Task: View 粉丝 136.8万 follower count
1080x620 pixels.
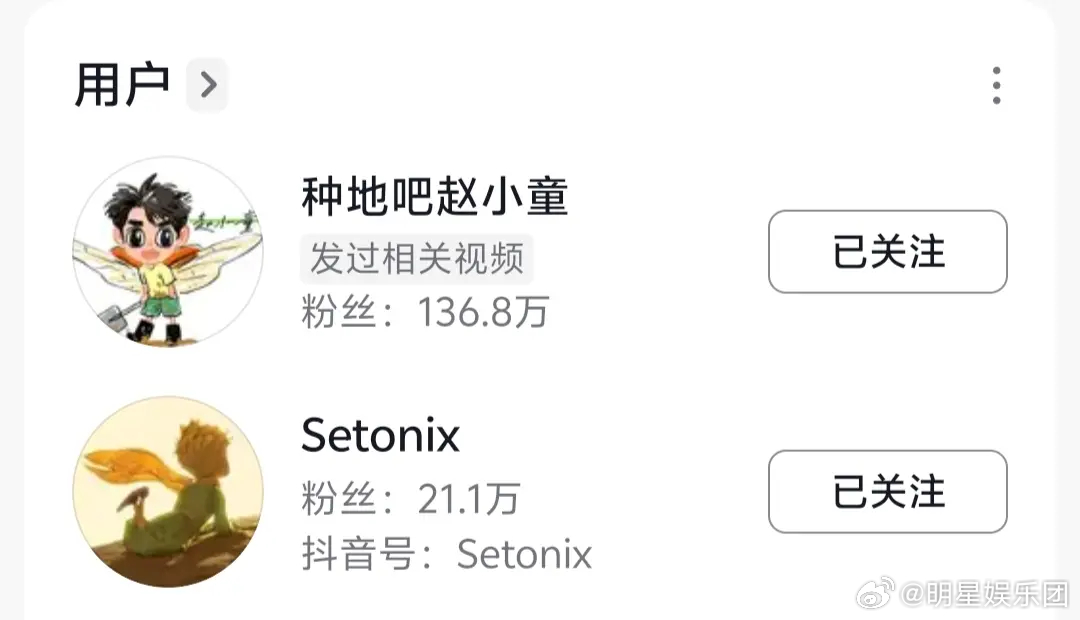Action: tap(425, 312)
